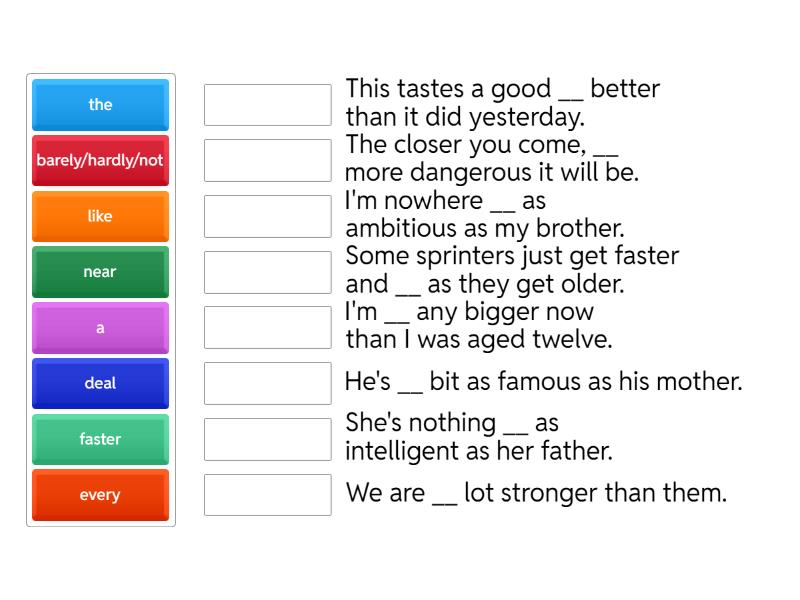
Task: Select the green 'faster' word tile
Action: [100, 439]
